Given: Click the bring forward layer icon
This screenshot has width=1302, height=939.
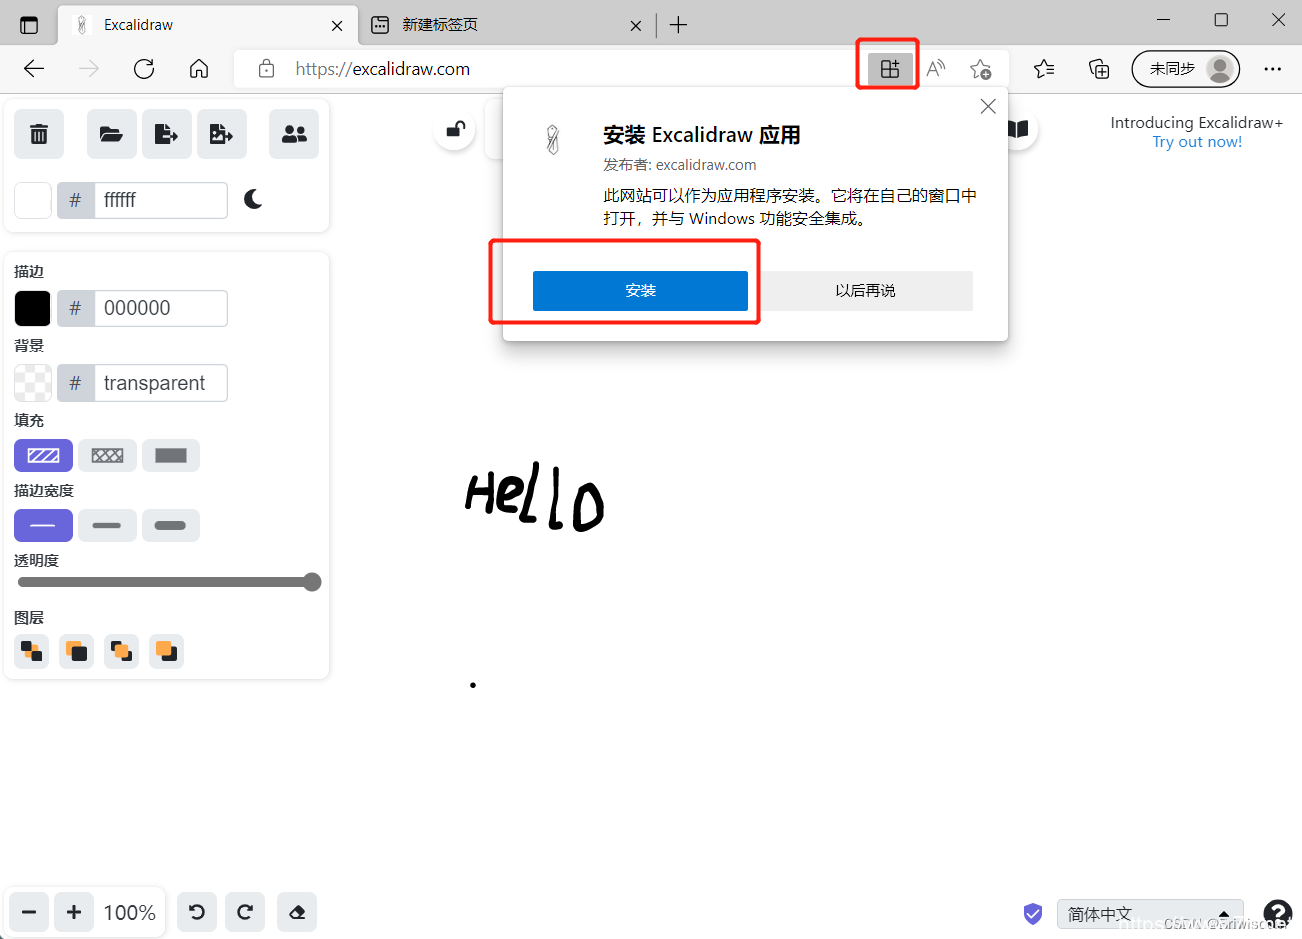Looking at the screenshot, I should pyautogui.click(x=166, y=652).
